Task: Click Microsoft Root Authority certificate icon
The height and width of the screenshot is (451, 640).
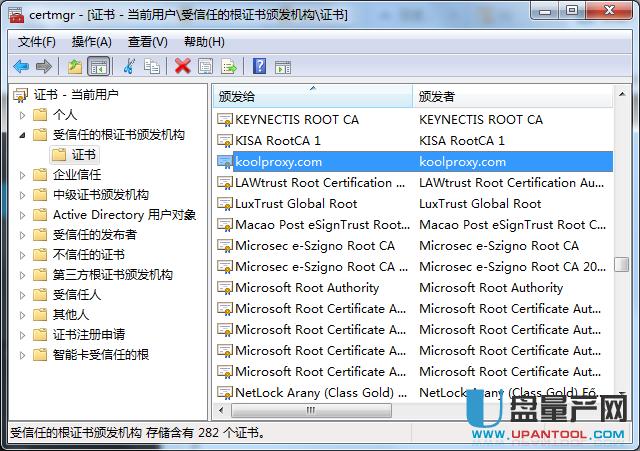Action: (x=225, y=288)
